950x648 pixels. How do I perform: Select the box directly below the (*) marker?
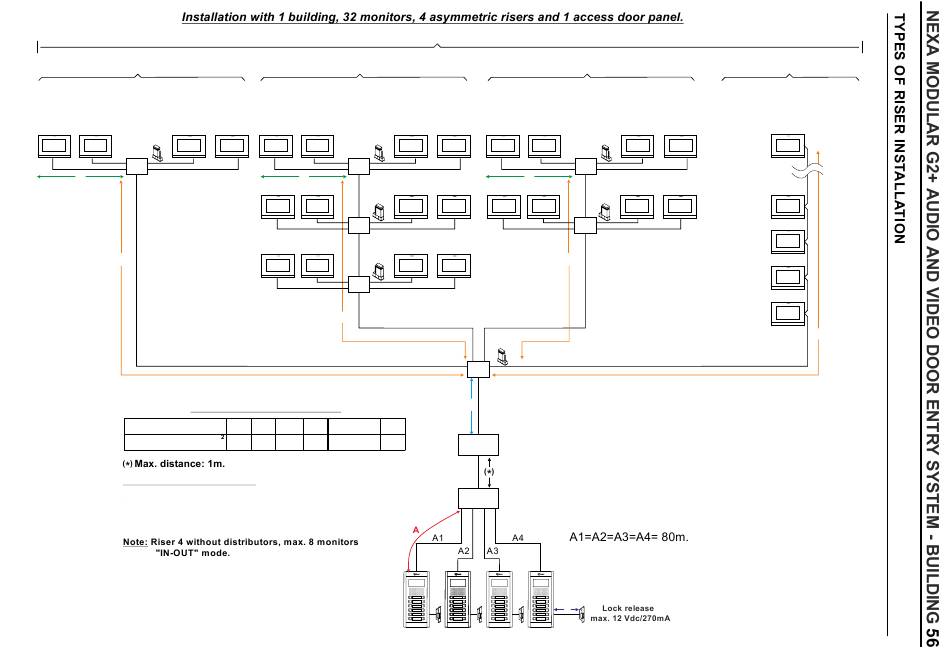click(x=478, y=499)
